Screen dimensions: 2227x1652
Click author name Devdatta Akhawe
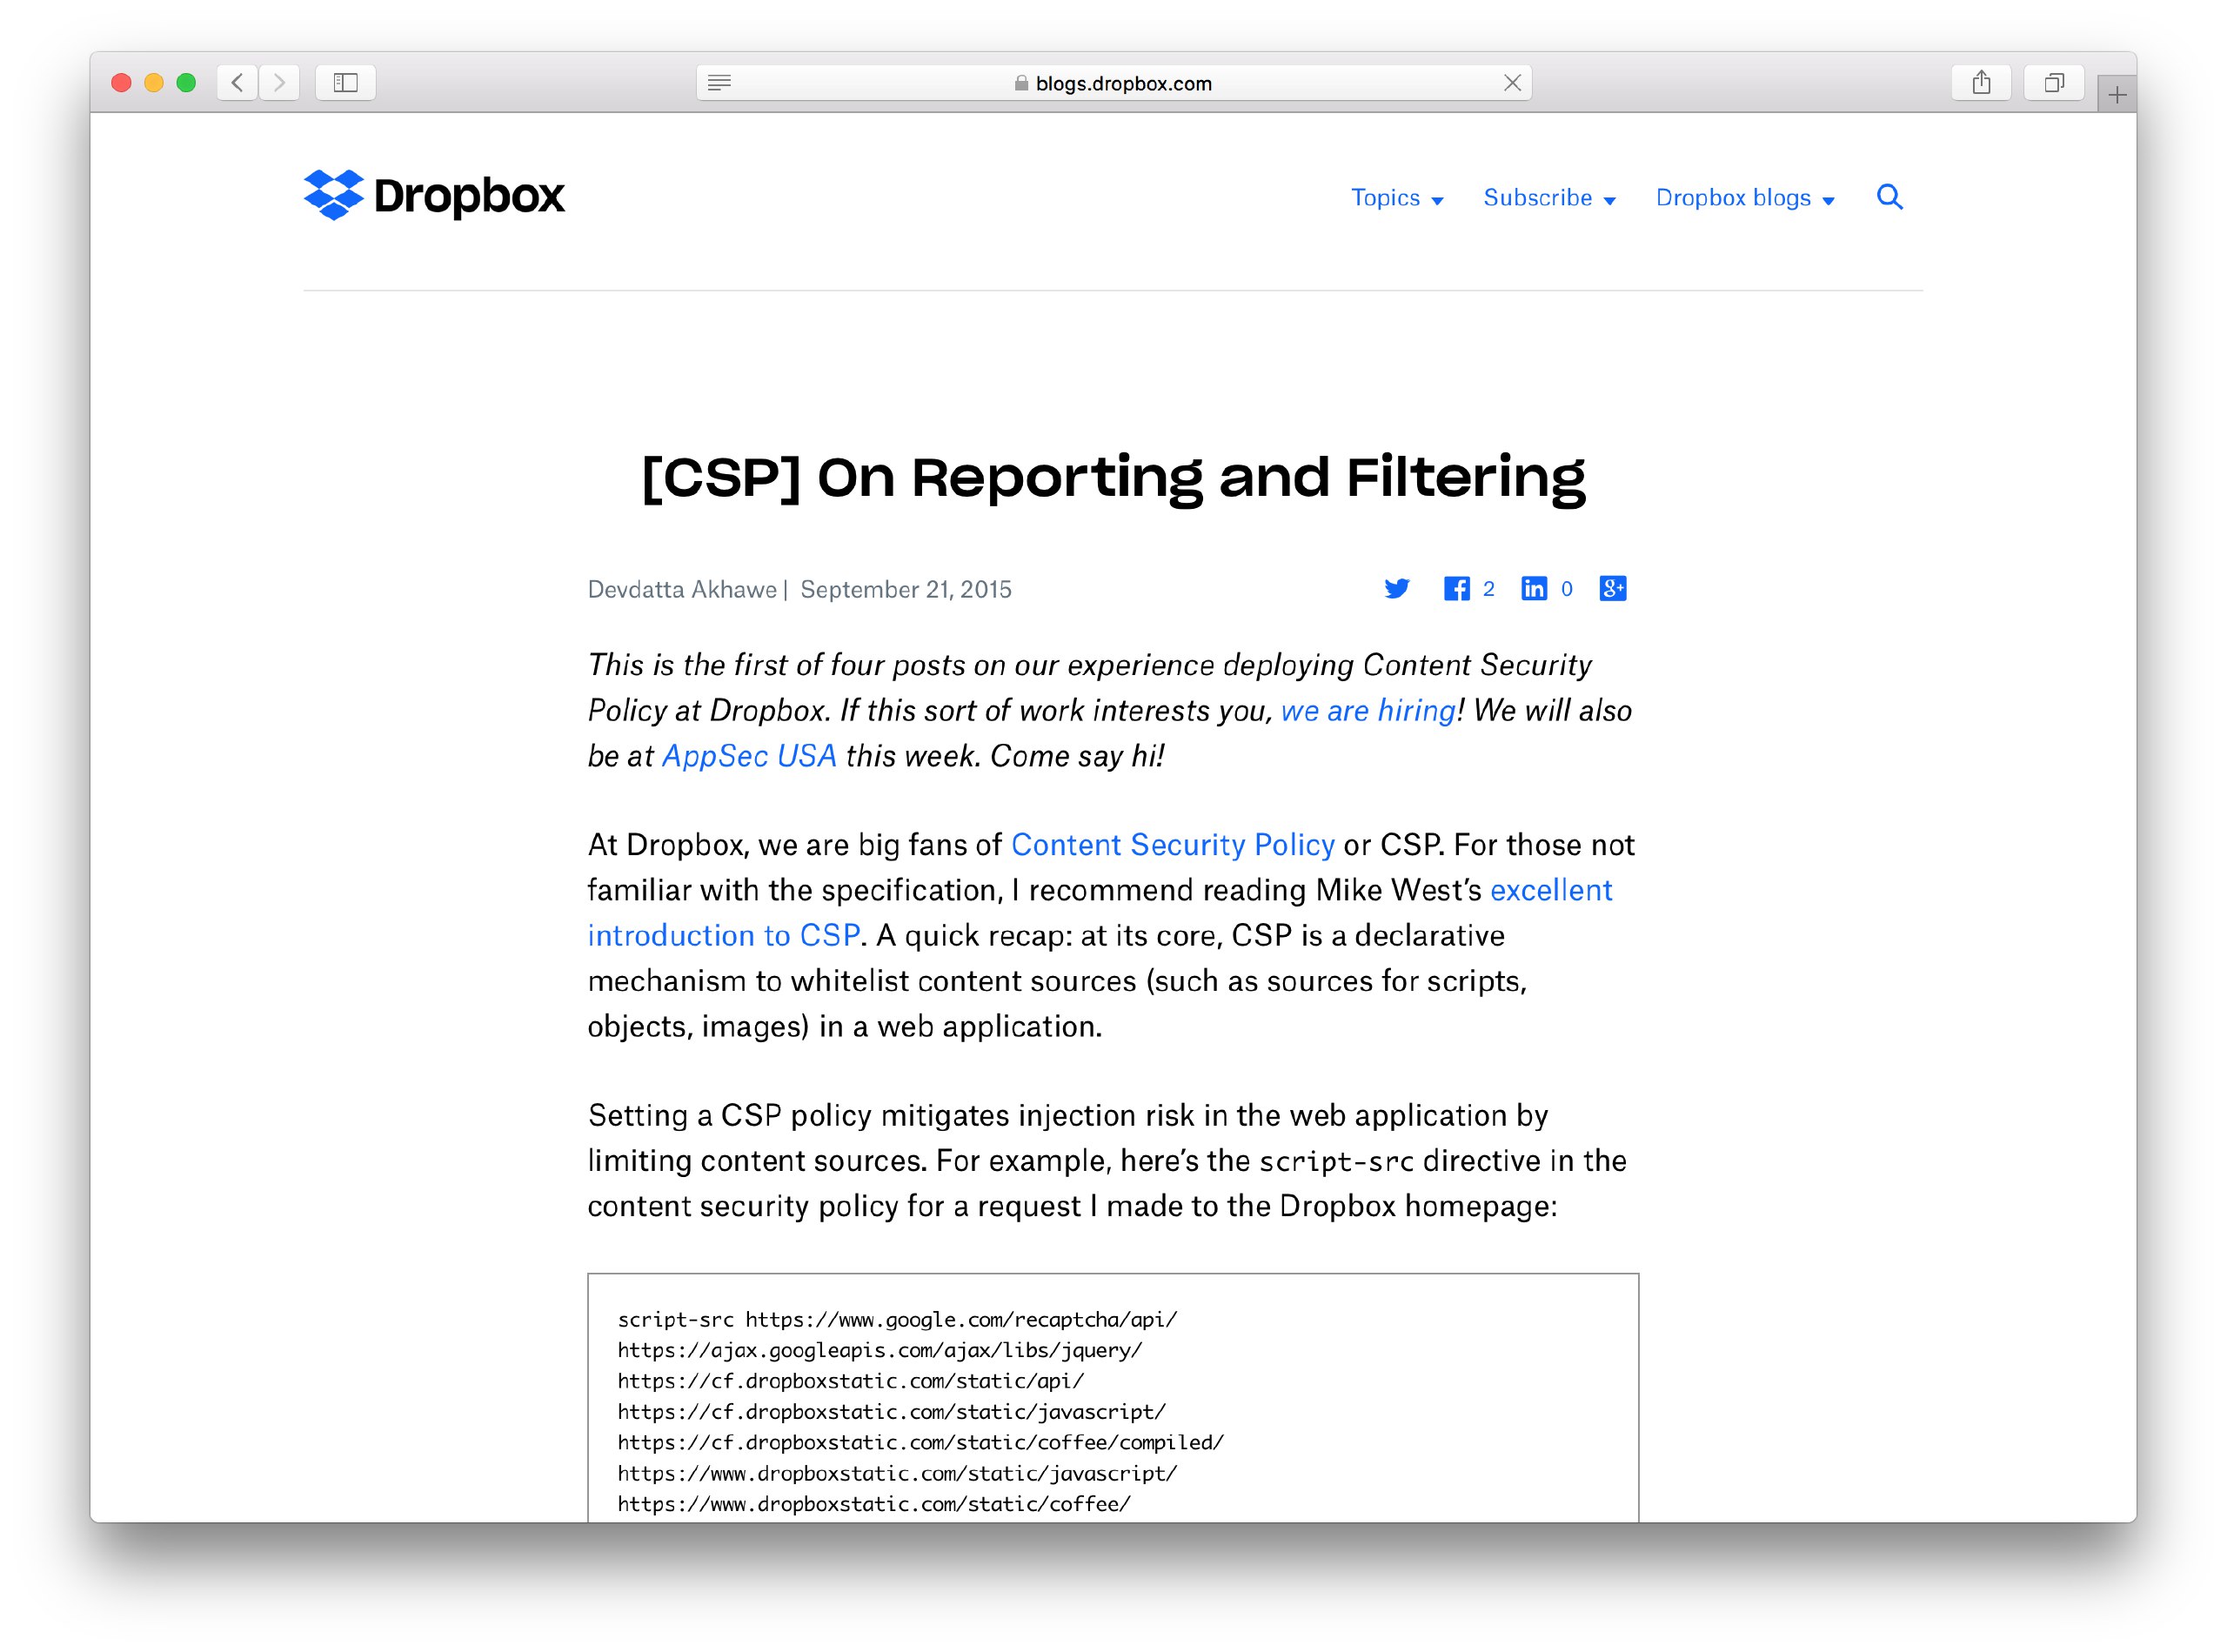(682, 589)
